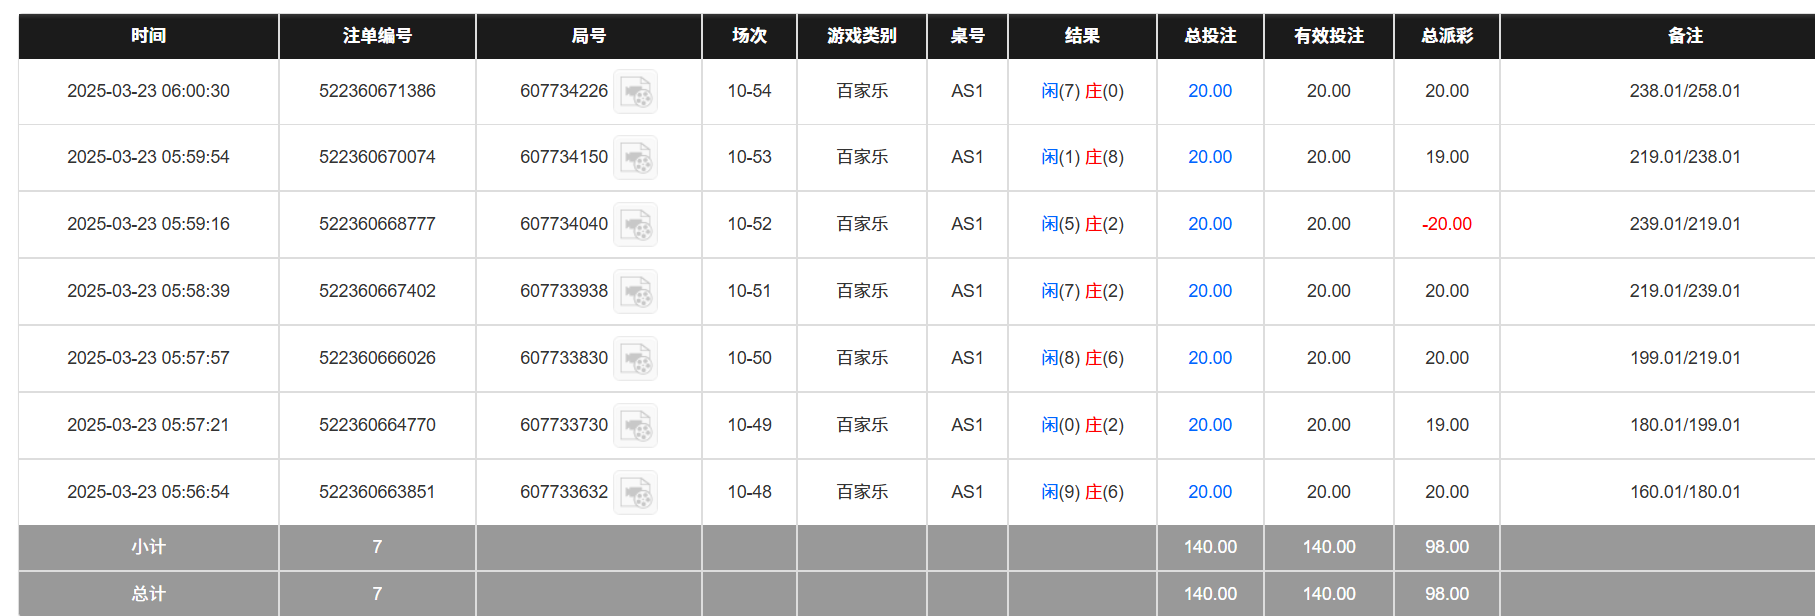This screenshot has width=1815, height=616.
Task: Expand the 桌号 column header
Action: [x=967, y=36]
